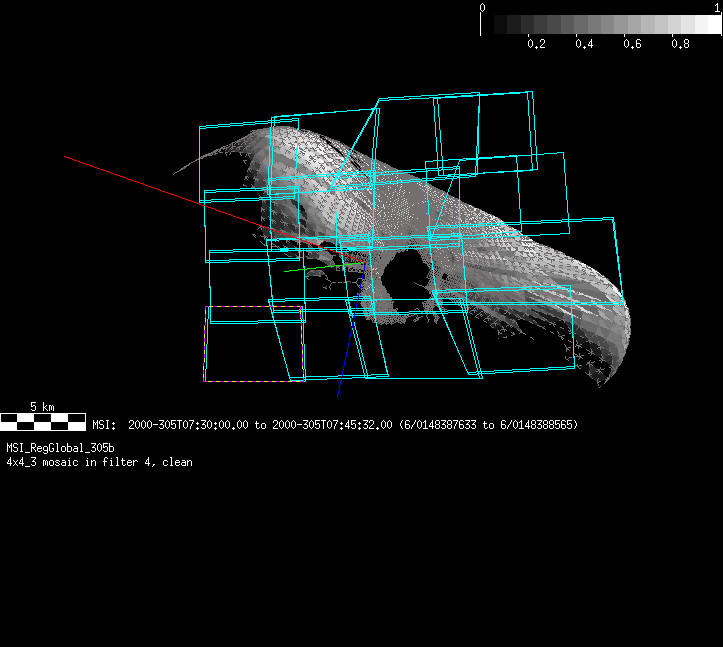Click the '4x4_3 mosaic in filter 4, clean' text
The height and width of the screenshot is (647, 723).
[99, 462]
